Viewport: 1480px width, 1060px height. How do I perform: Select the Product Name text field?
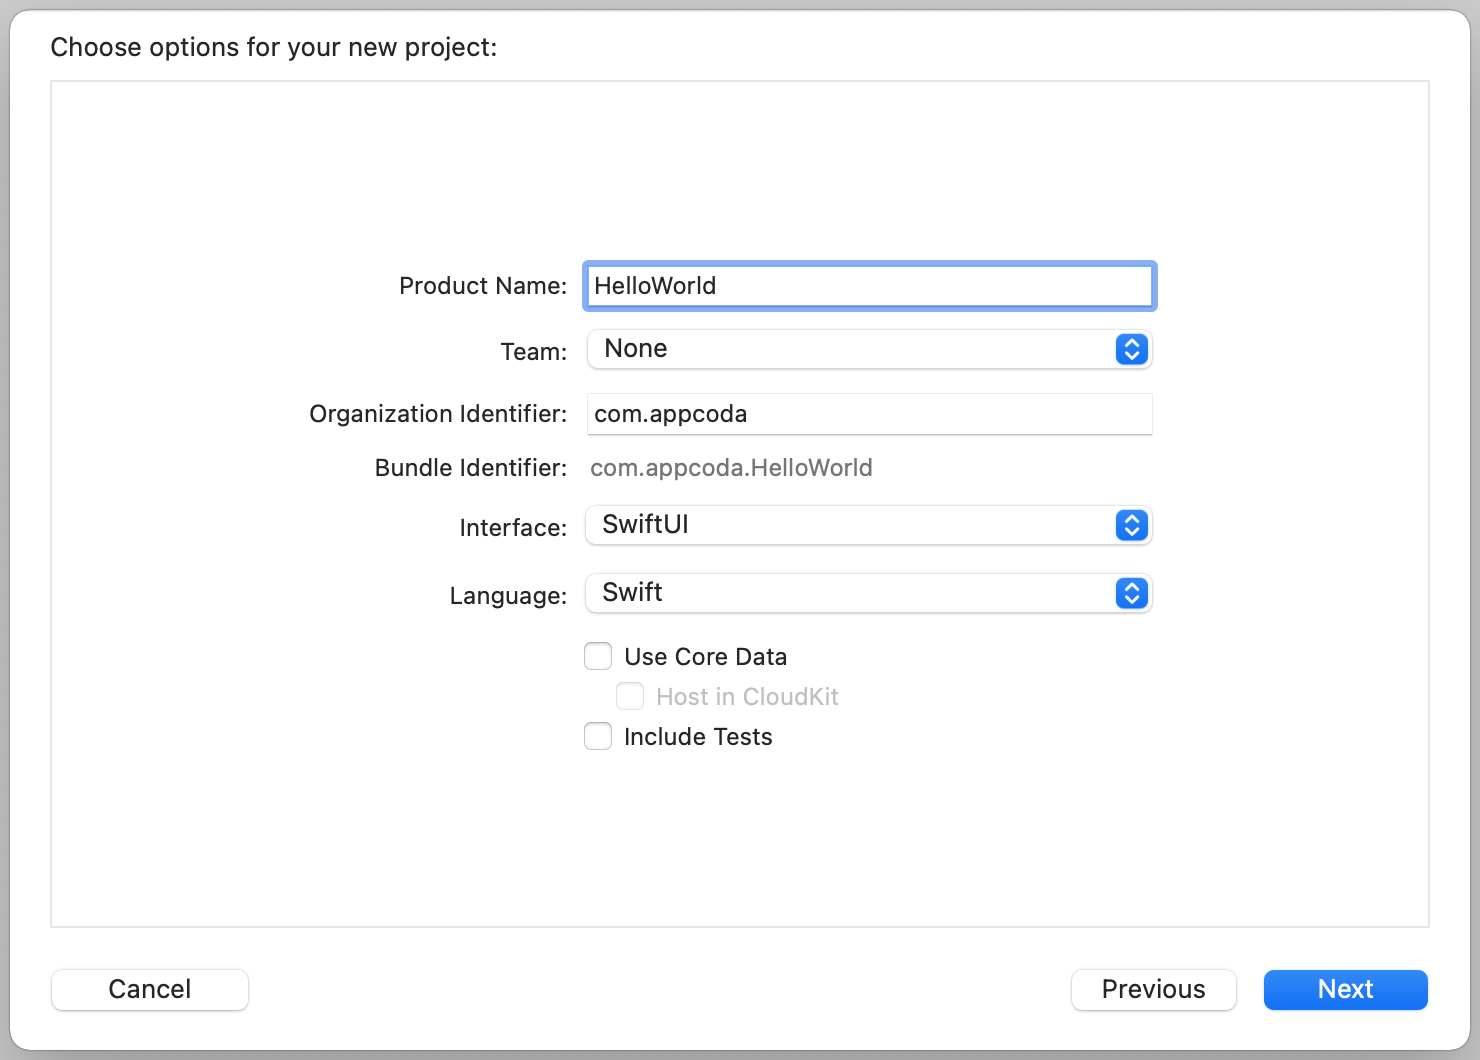[868, 286]
